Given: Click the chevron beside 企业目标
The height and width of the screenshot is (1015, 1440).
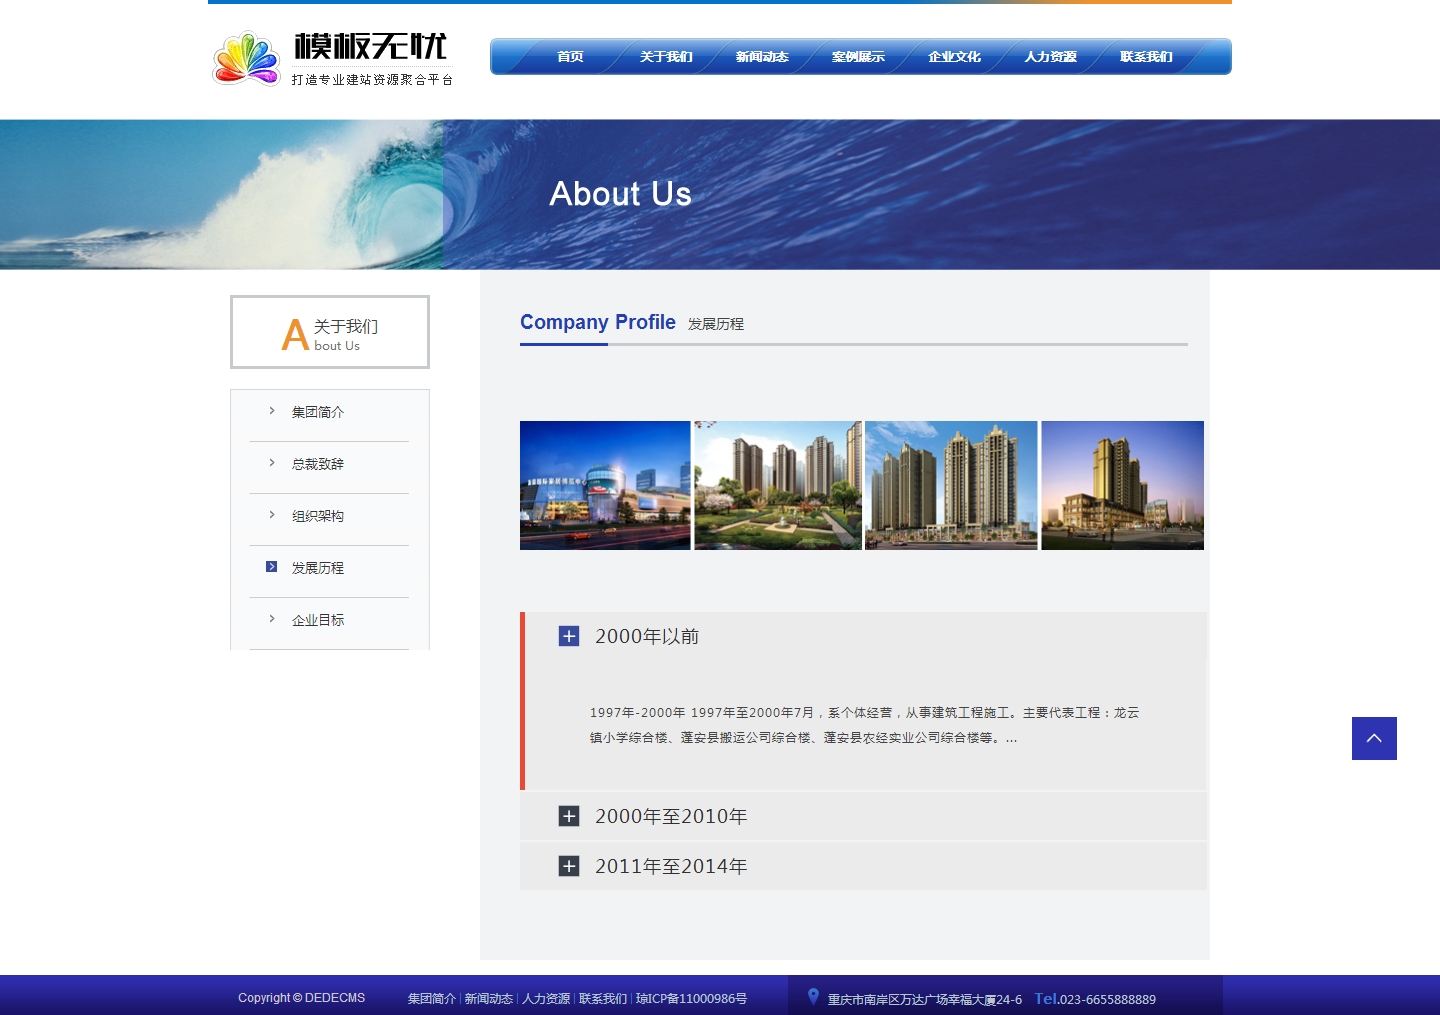Looking at the screenshot, I should point(271,619).
